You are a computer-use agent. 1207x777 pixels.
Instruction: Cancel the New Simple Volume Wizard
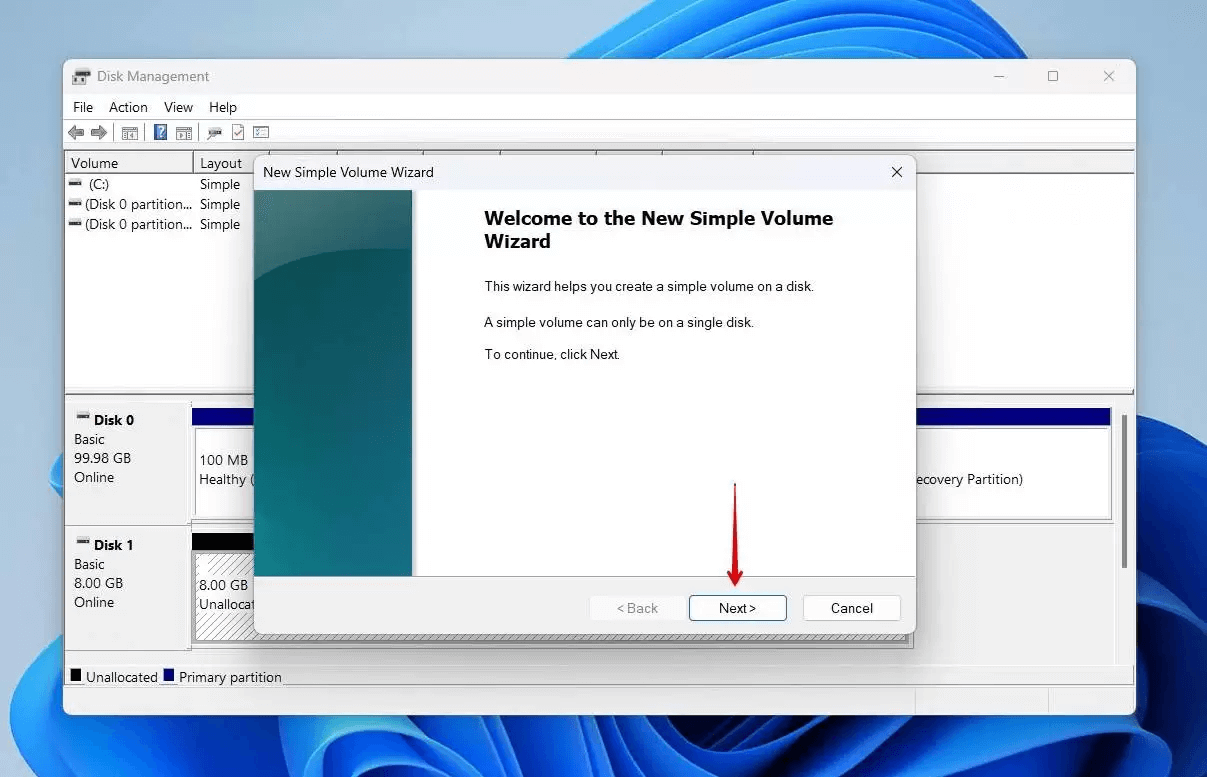pyautogui.click(x=851, y=608)
